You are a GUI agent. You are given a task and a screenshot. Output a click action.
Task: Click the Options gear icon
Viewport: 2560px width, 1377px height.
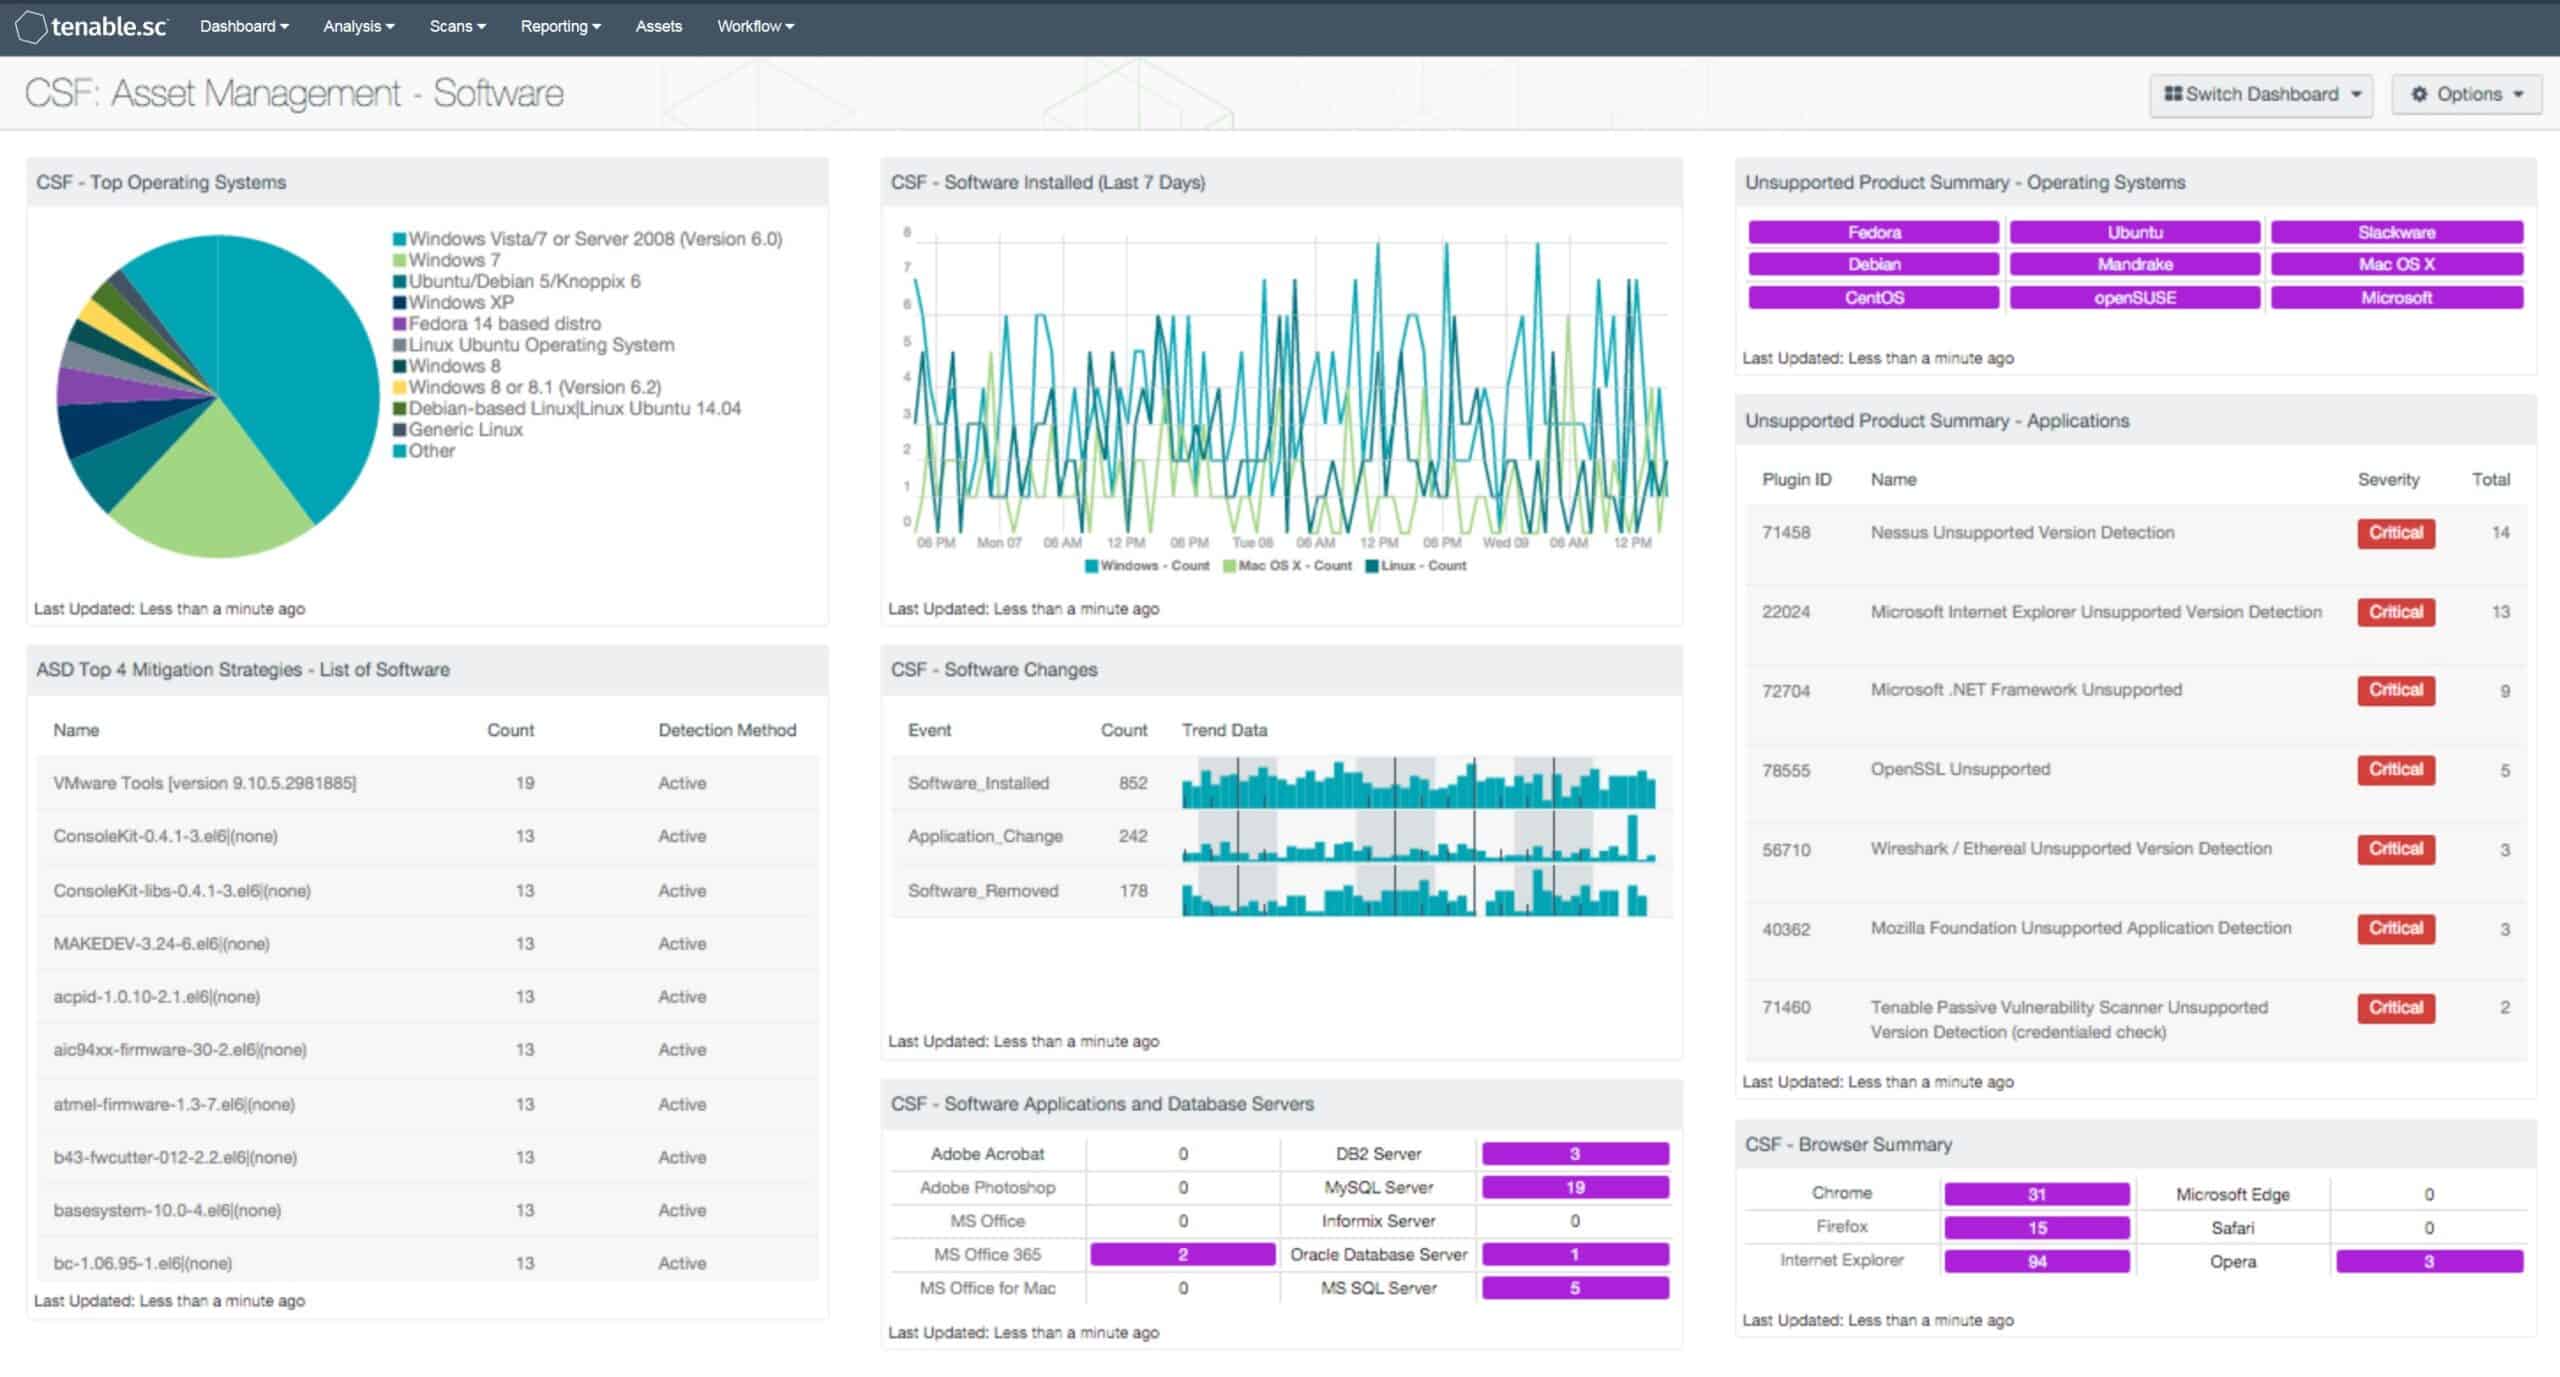pyautogui.click(x=2419, y=94)
